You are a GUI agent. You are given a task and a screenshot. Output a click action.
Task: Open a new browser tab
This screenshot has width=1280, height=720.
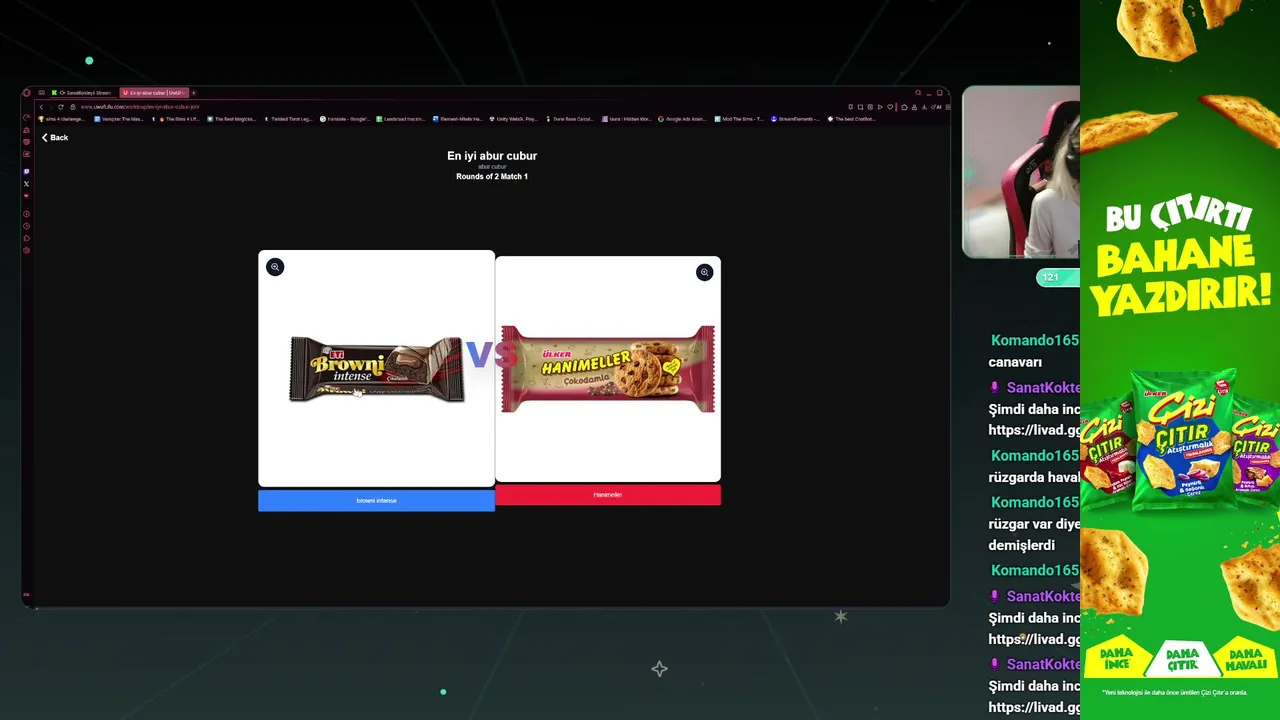pos(194,93)
